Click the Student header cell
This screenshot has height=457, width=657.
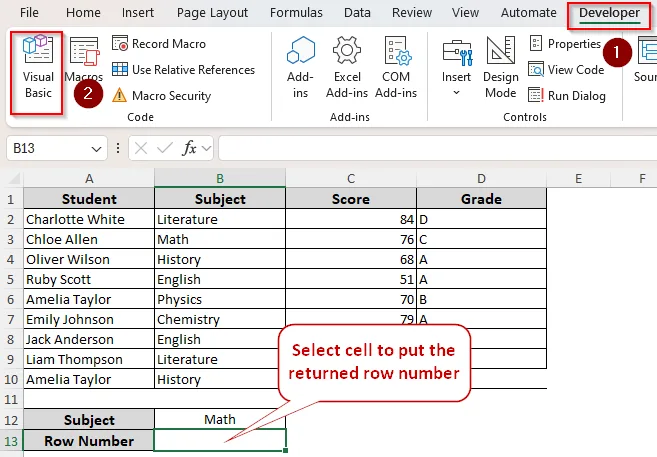point(89,199)
